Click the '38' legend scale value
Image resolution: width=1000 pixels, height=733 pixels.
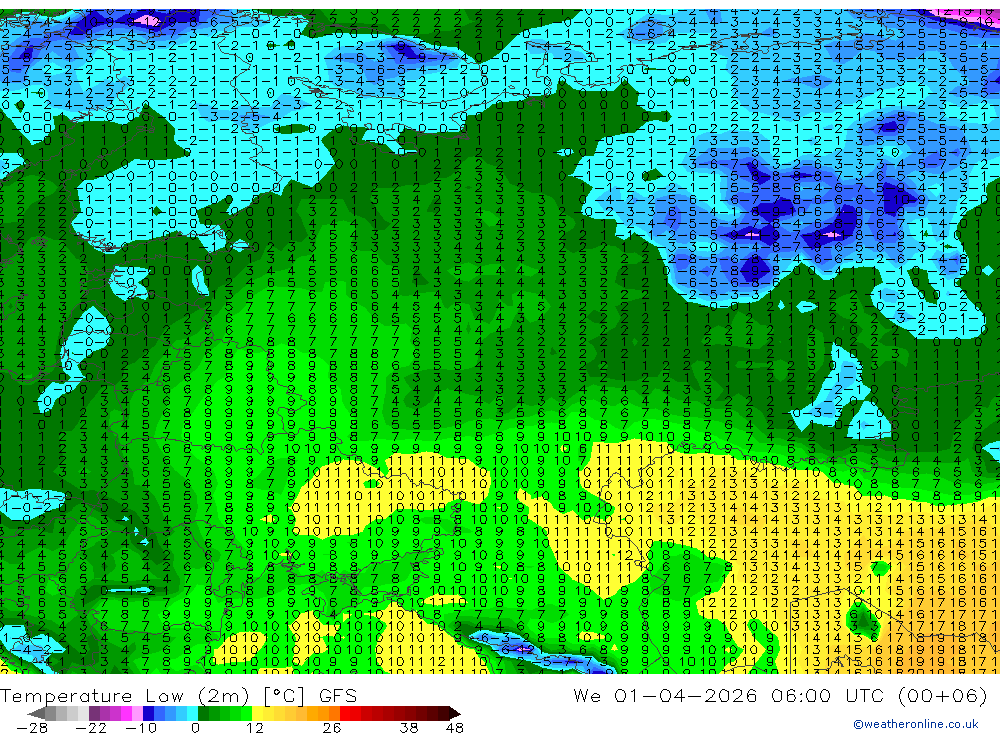(x=408, y=728)
